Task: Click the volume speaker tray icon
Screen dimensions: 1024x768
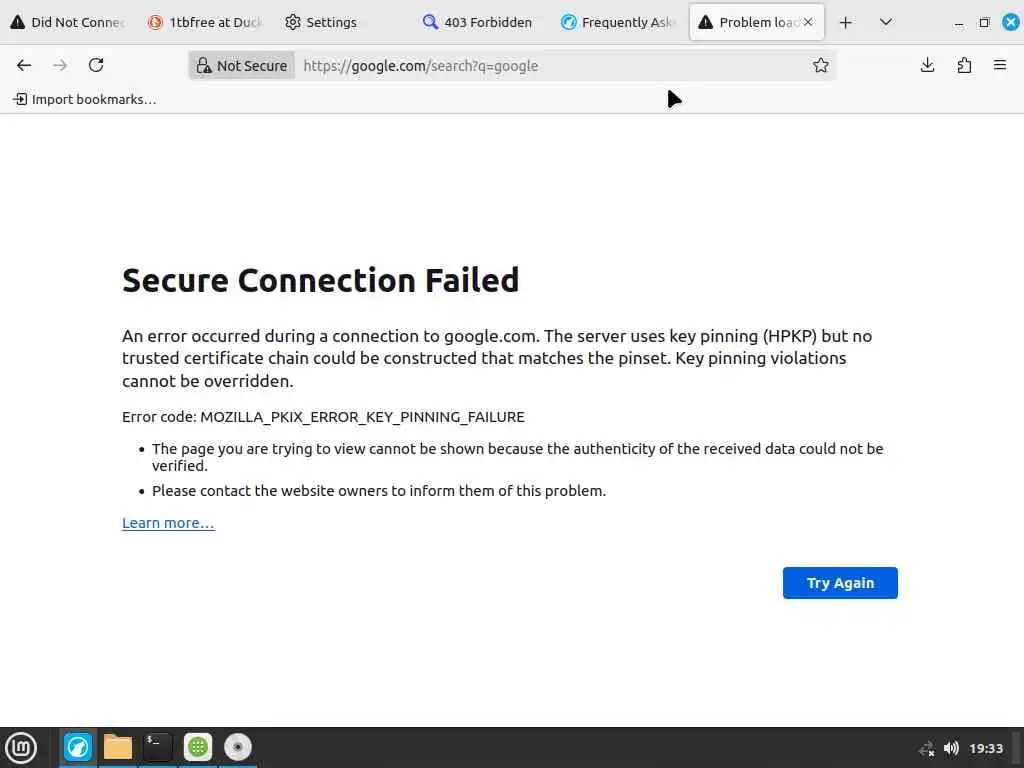Action: [951, 748]
